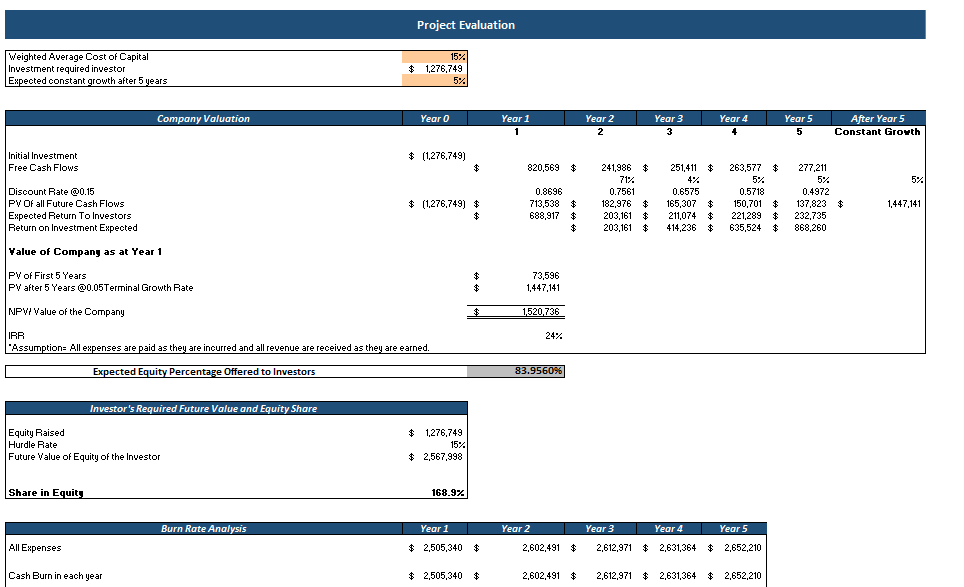
Task: Select the Year 3 column header
Action: click(x=667, y=118)
